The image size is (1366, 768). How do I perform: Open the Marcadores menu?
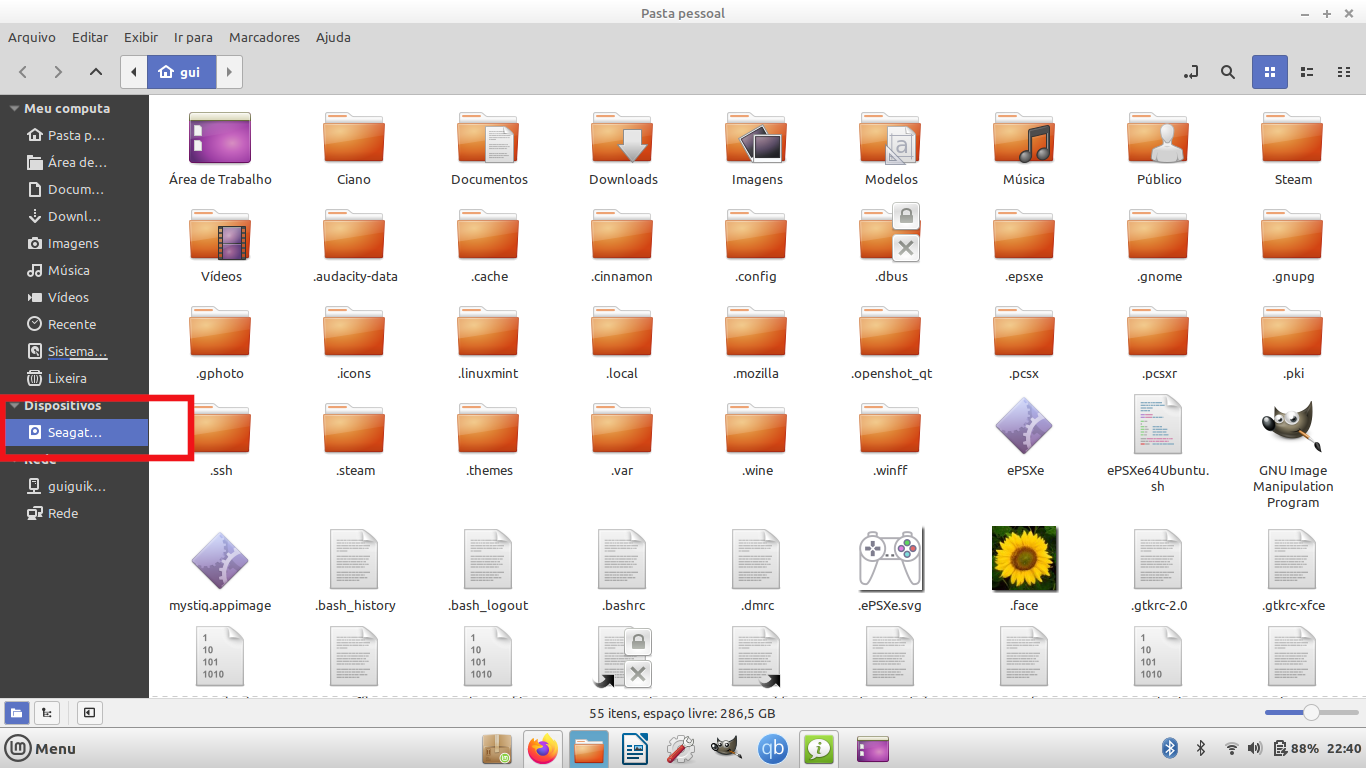[x=264, y=37]
